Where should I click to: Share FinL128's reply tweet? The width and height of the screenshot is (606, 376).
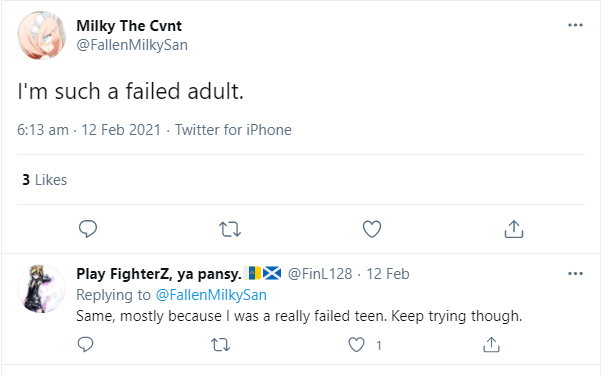pos(491,344)
